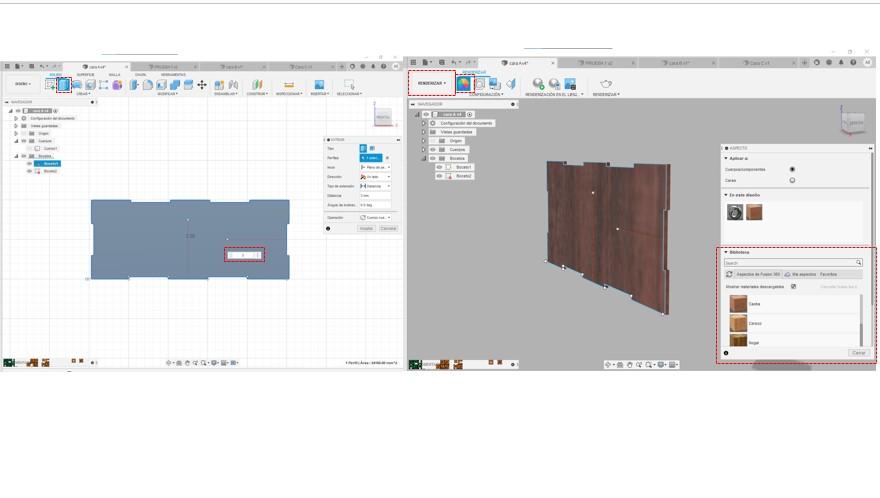
Task: Select the Fillet tool icon
Action: (x=148, y=85)
